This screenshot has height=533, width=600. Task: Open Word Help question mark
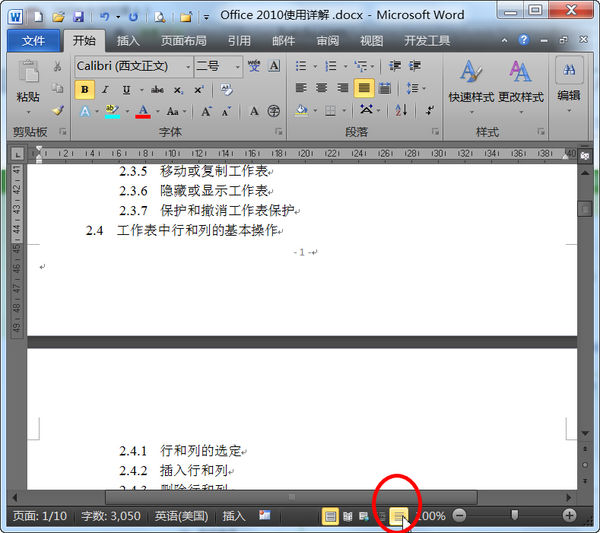tap(523, 40)
